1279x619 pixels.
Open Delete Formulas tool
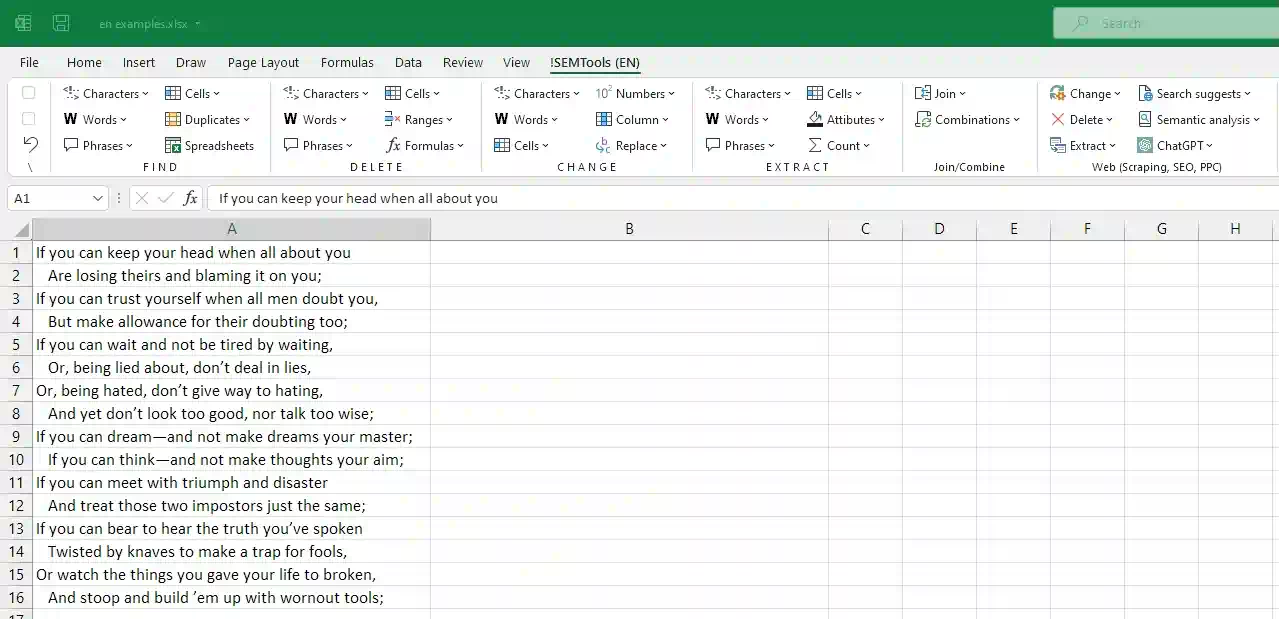click(x=425, y=145)
